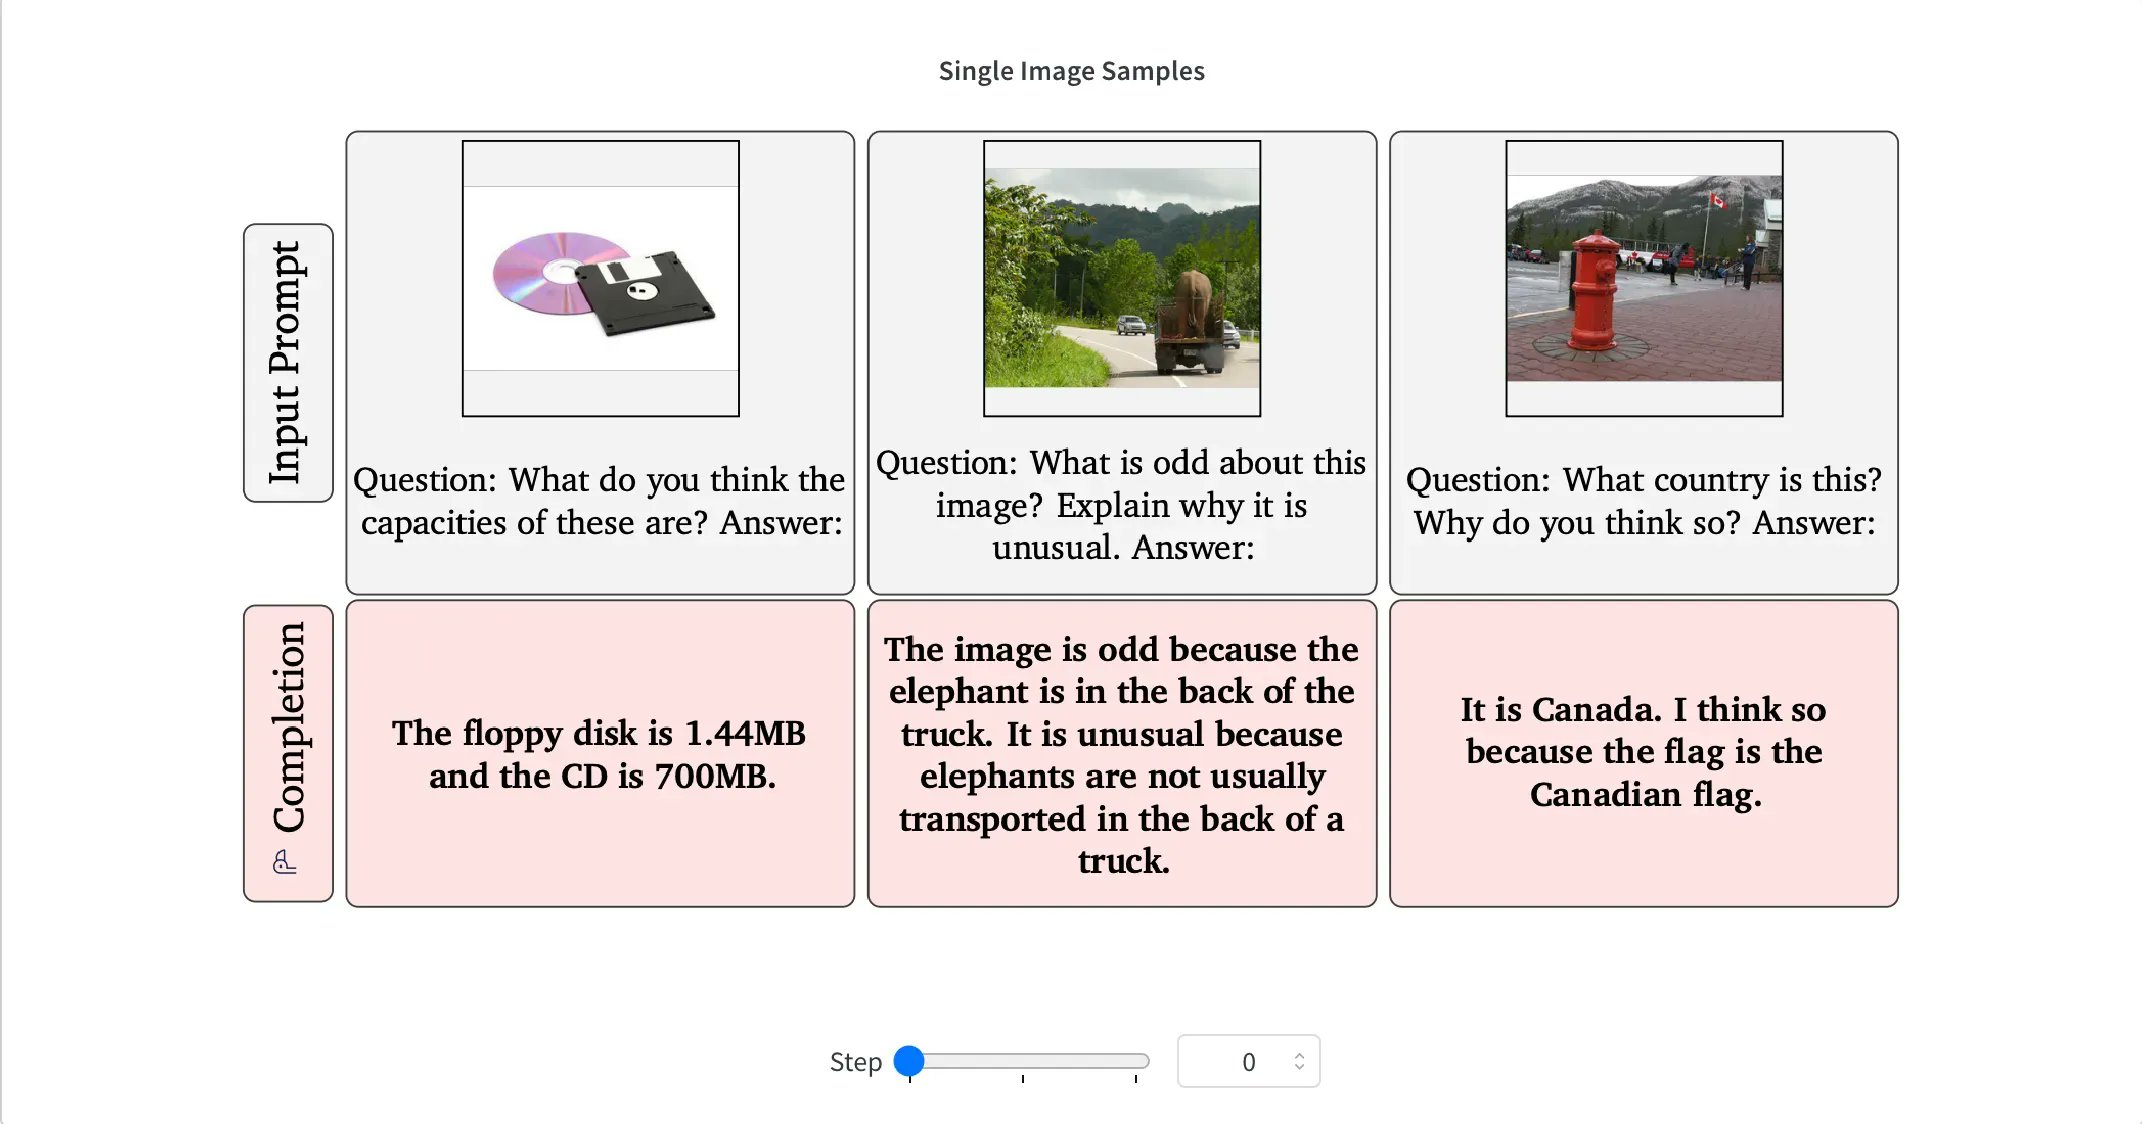This screenshot has height=1124, width=2142.
Task: Click the red fire hydrant image
Action: click(x=1644, y=279)
